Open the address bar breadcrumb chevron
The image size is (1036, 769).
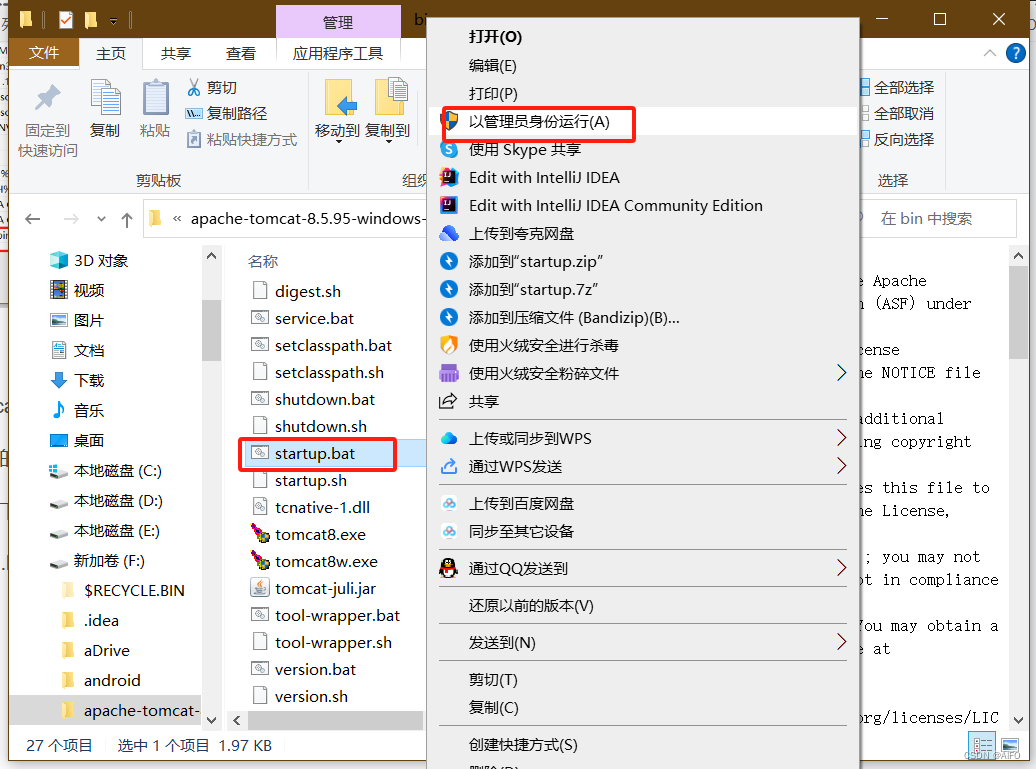pyautogui.click(x=176, y=219)
